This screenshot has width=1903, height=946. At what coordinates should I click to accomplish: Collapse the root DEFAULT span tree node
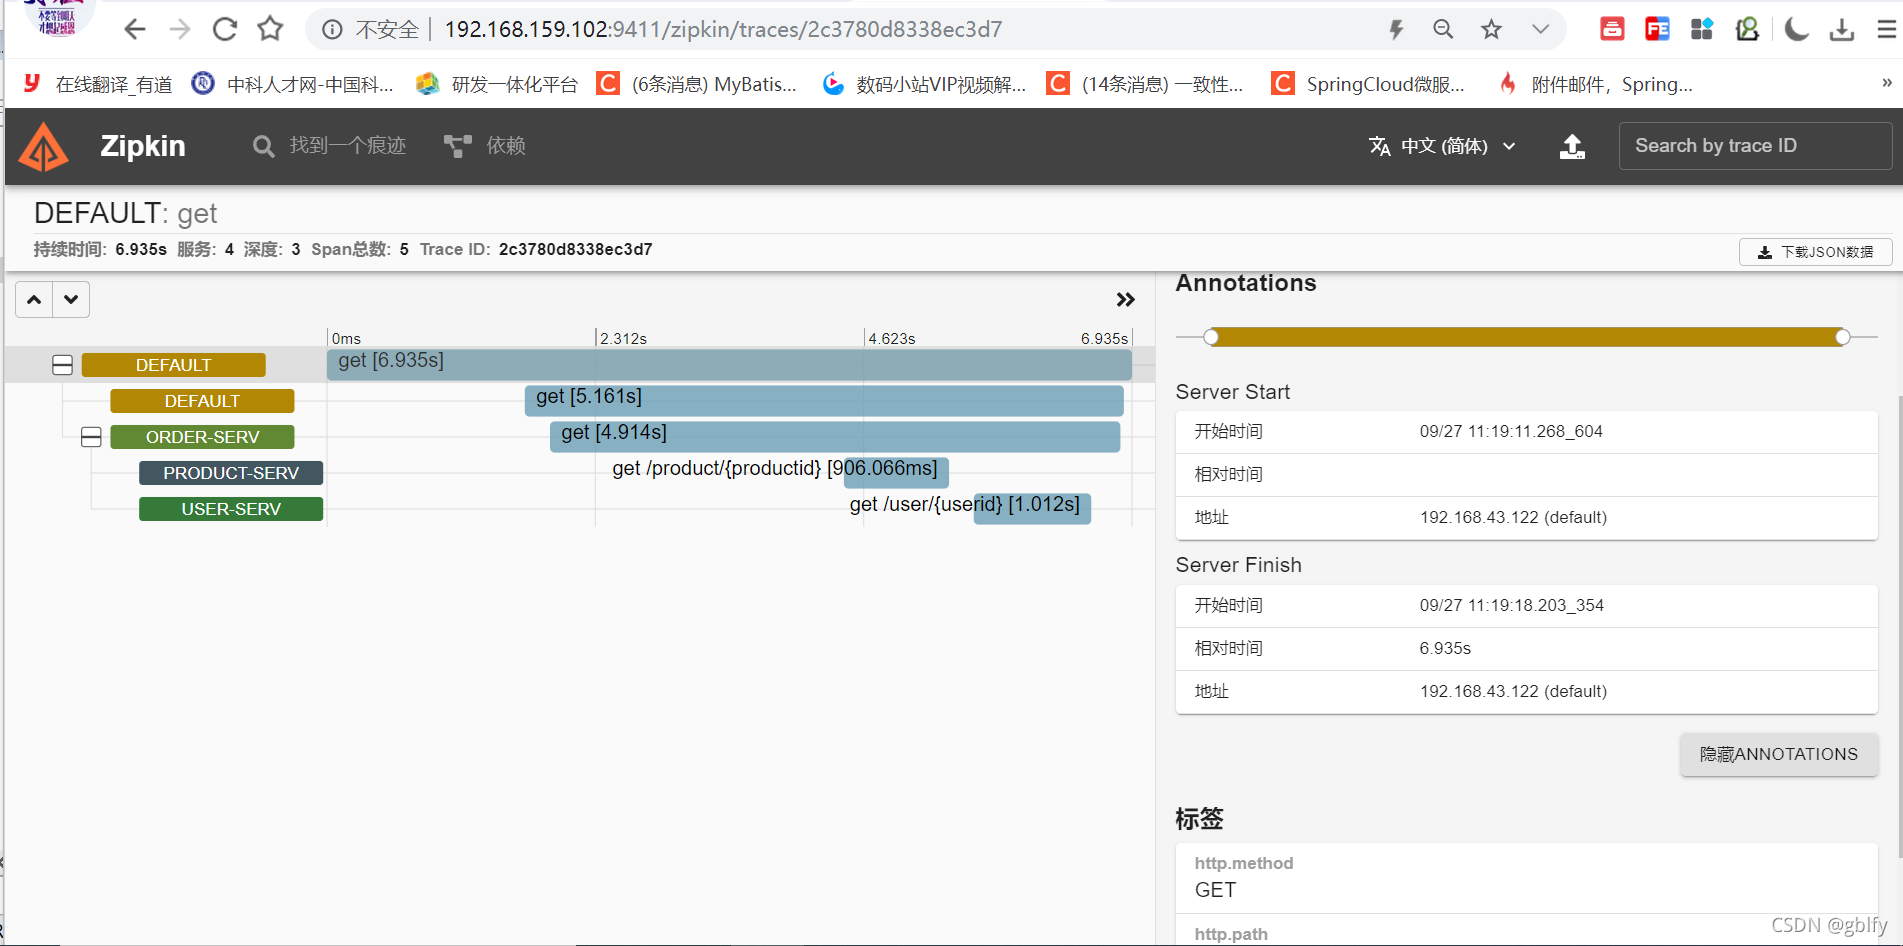point(62,365)
